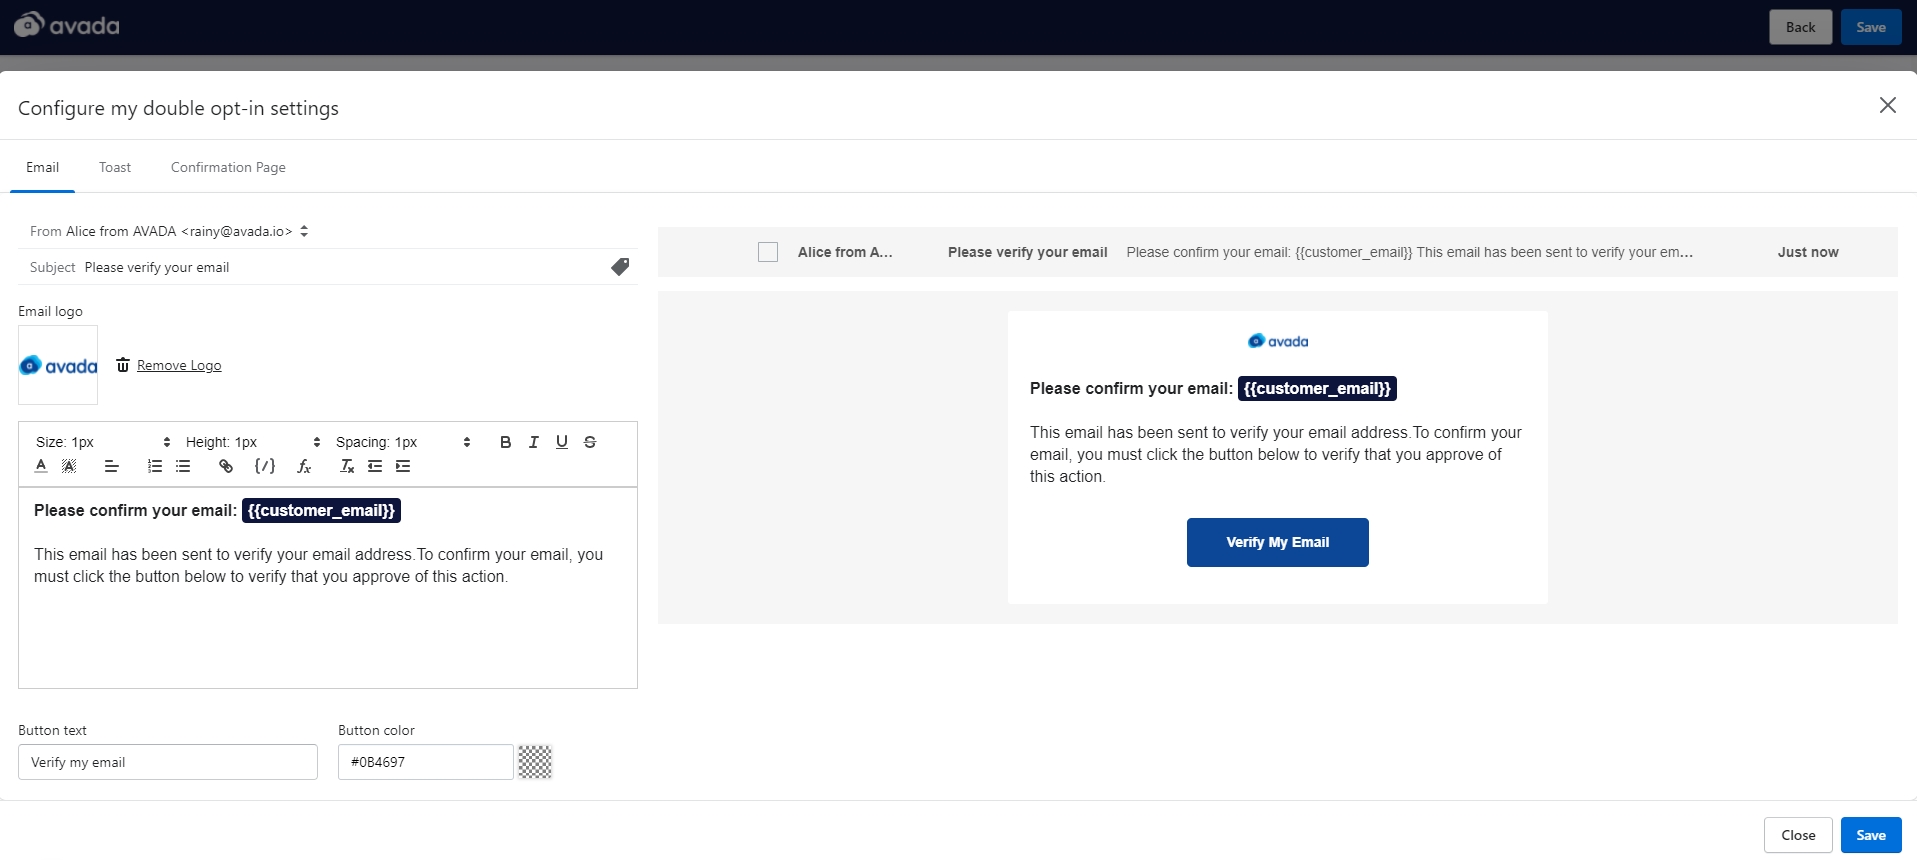The image size is (1917, 860).
Task: Switch to the Toast tab
Action: [115, 167]
